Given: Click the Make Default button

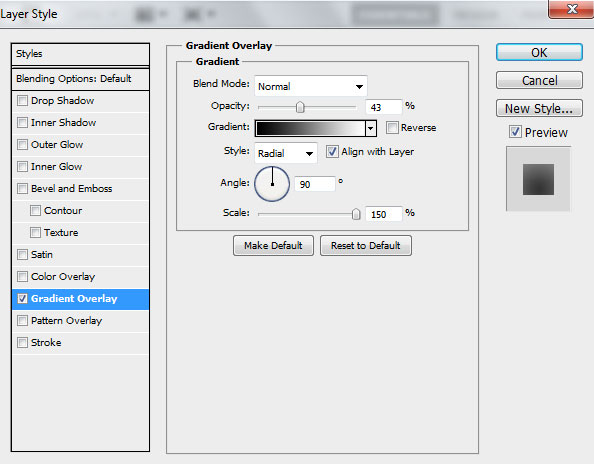Looking at the screenshot, I should point(273,245).
